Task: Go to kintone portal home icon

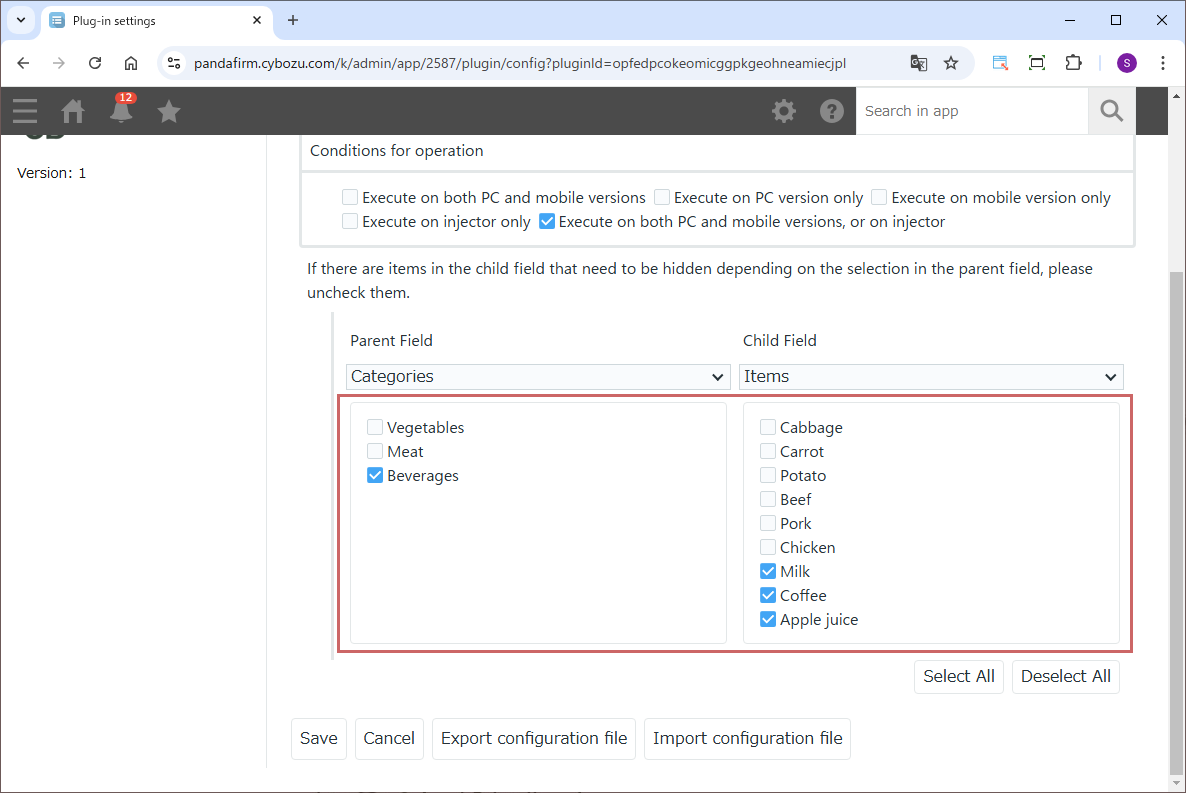Action: (x=73, y=111)
